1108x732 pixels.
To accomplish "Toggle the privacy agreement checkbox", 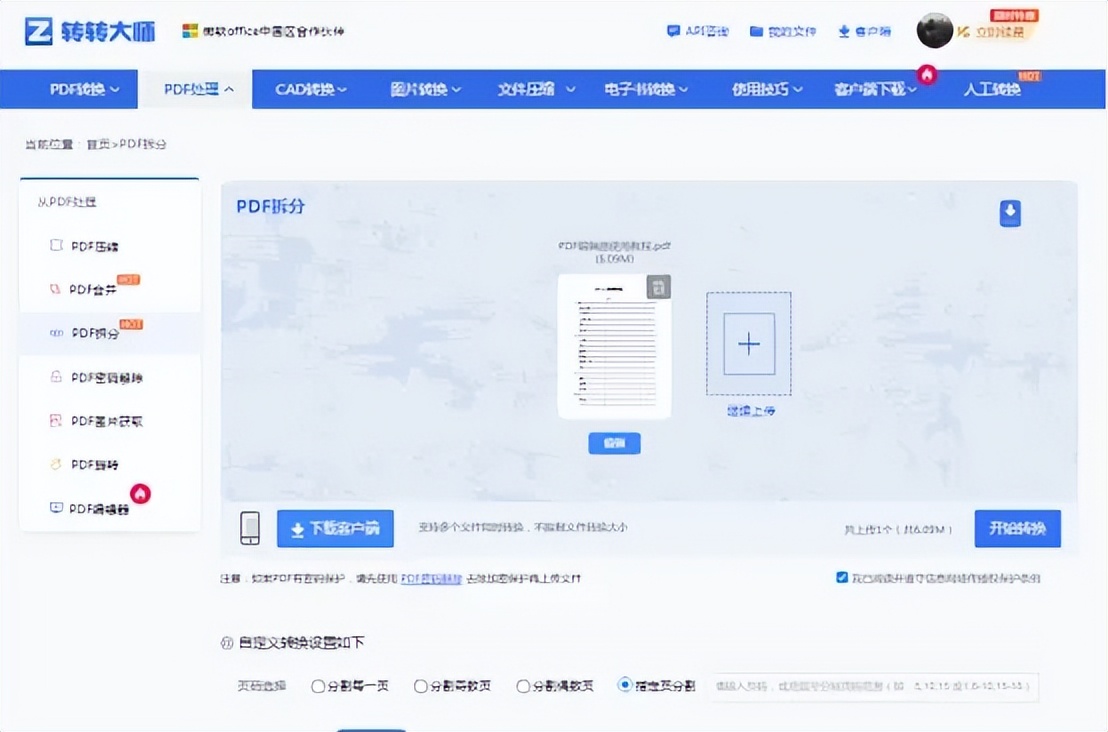I will [x=841, y=578].
